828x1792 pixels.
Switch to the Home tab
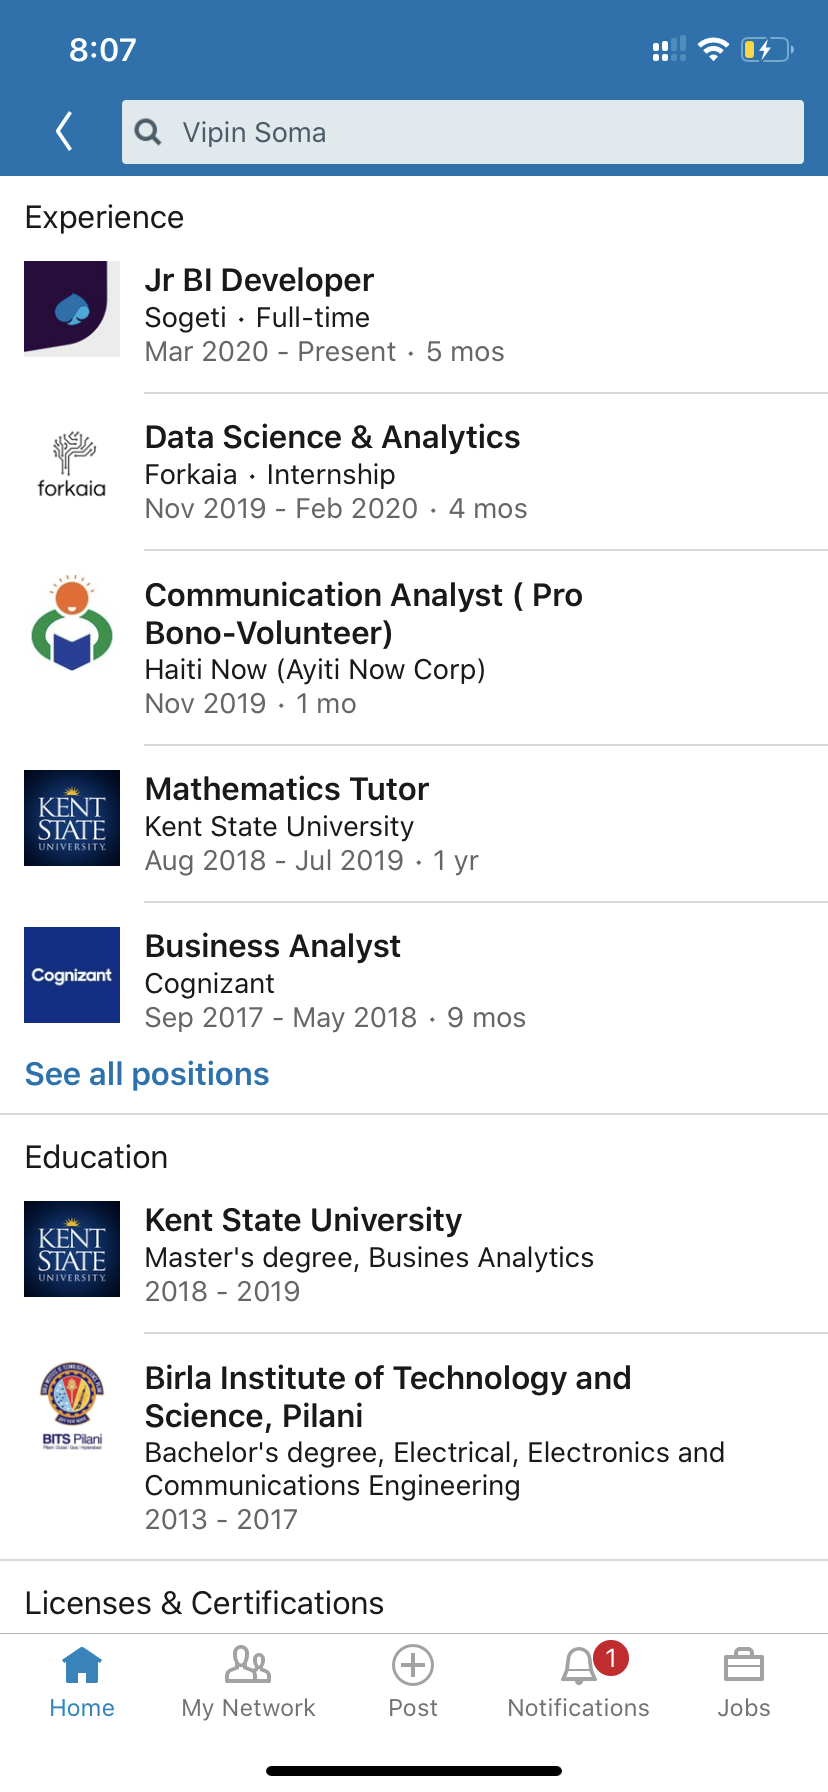82,1680
